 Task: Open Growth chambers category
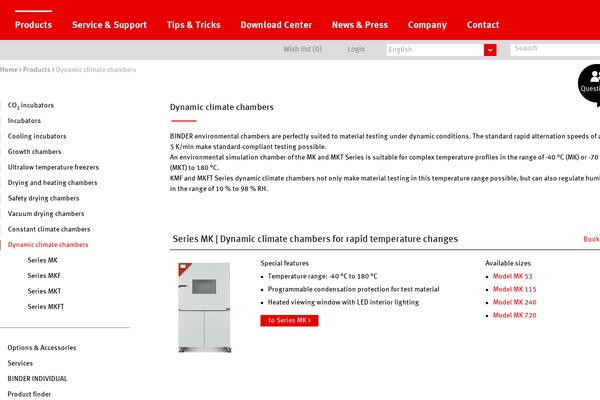point(34,152)
